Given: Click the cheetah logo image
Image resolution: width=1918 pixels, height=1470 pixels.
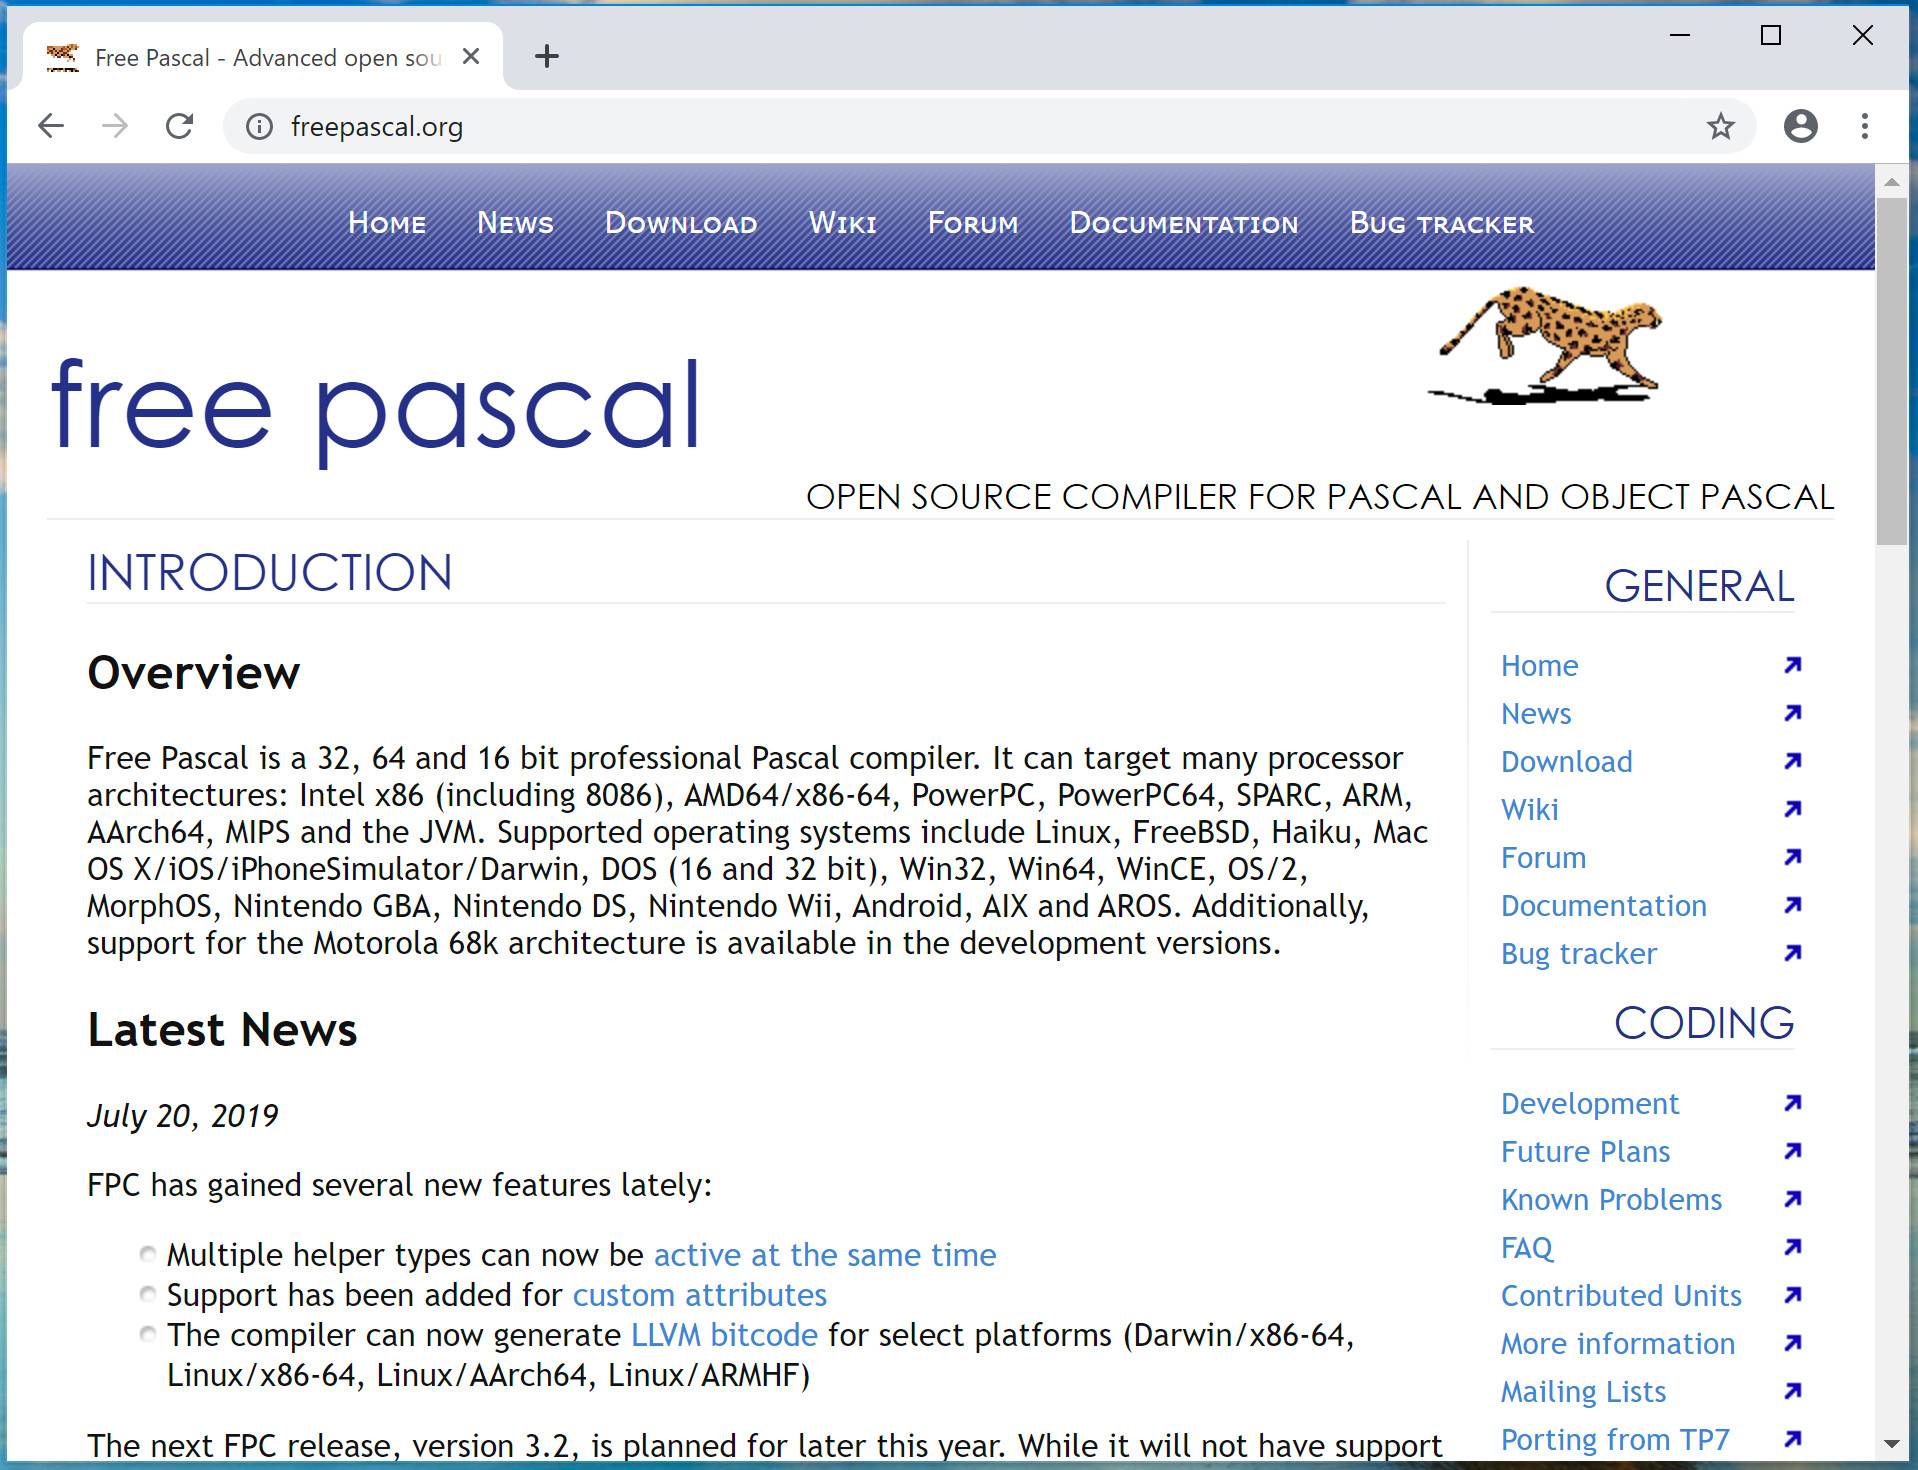Looking at the screenshot, I should [1546, 345].
